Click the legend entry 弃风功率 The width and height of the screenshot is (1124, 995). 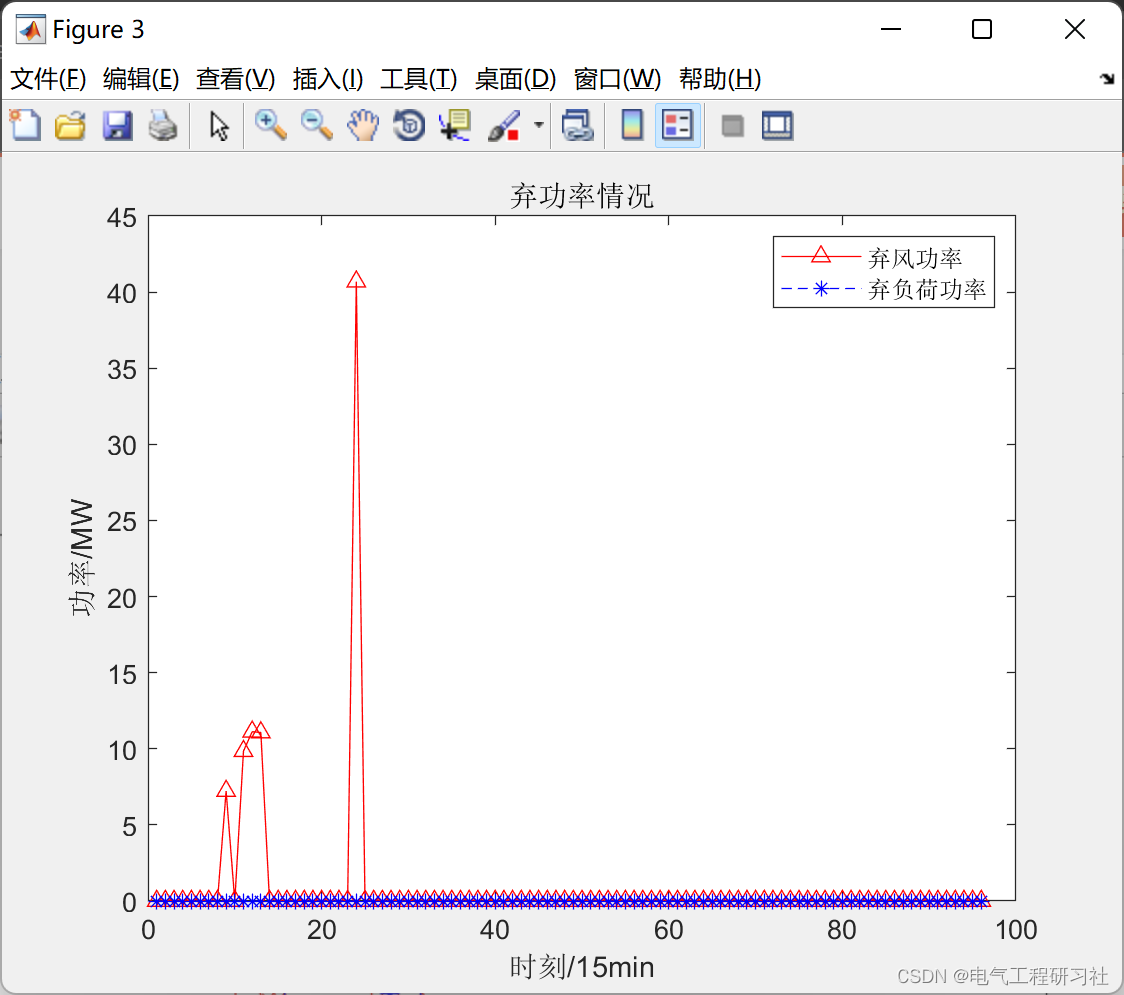click(914, 257)
